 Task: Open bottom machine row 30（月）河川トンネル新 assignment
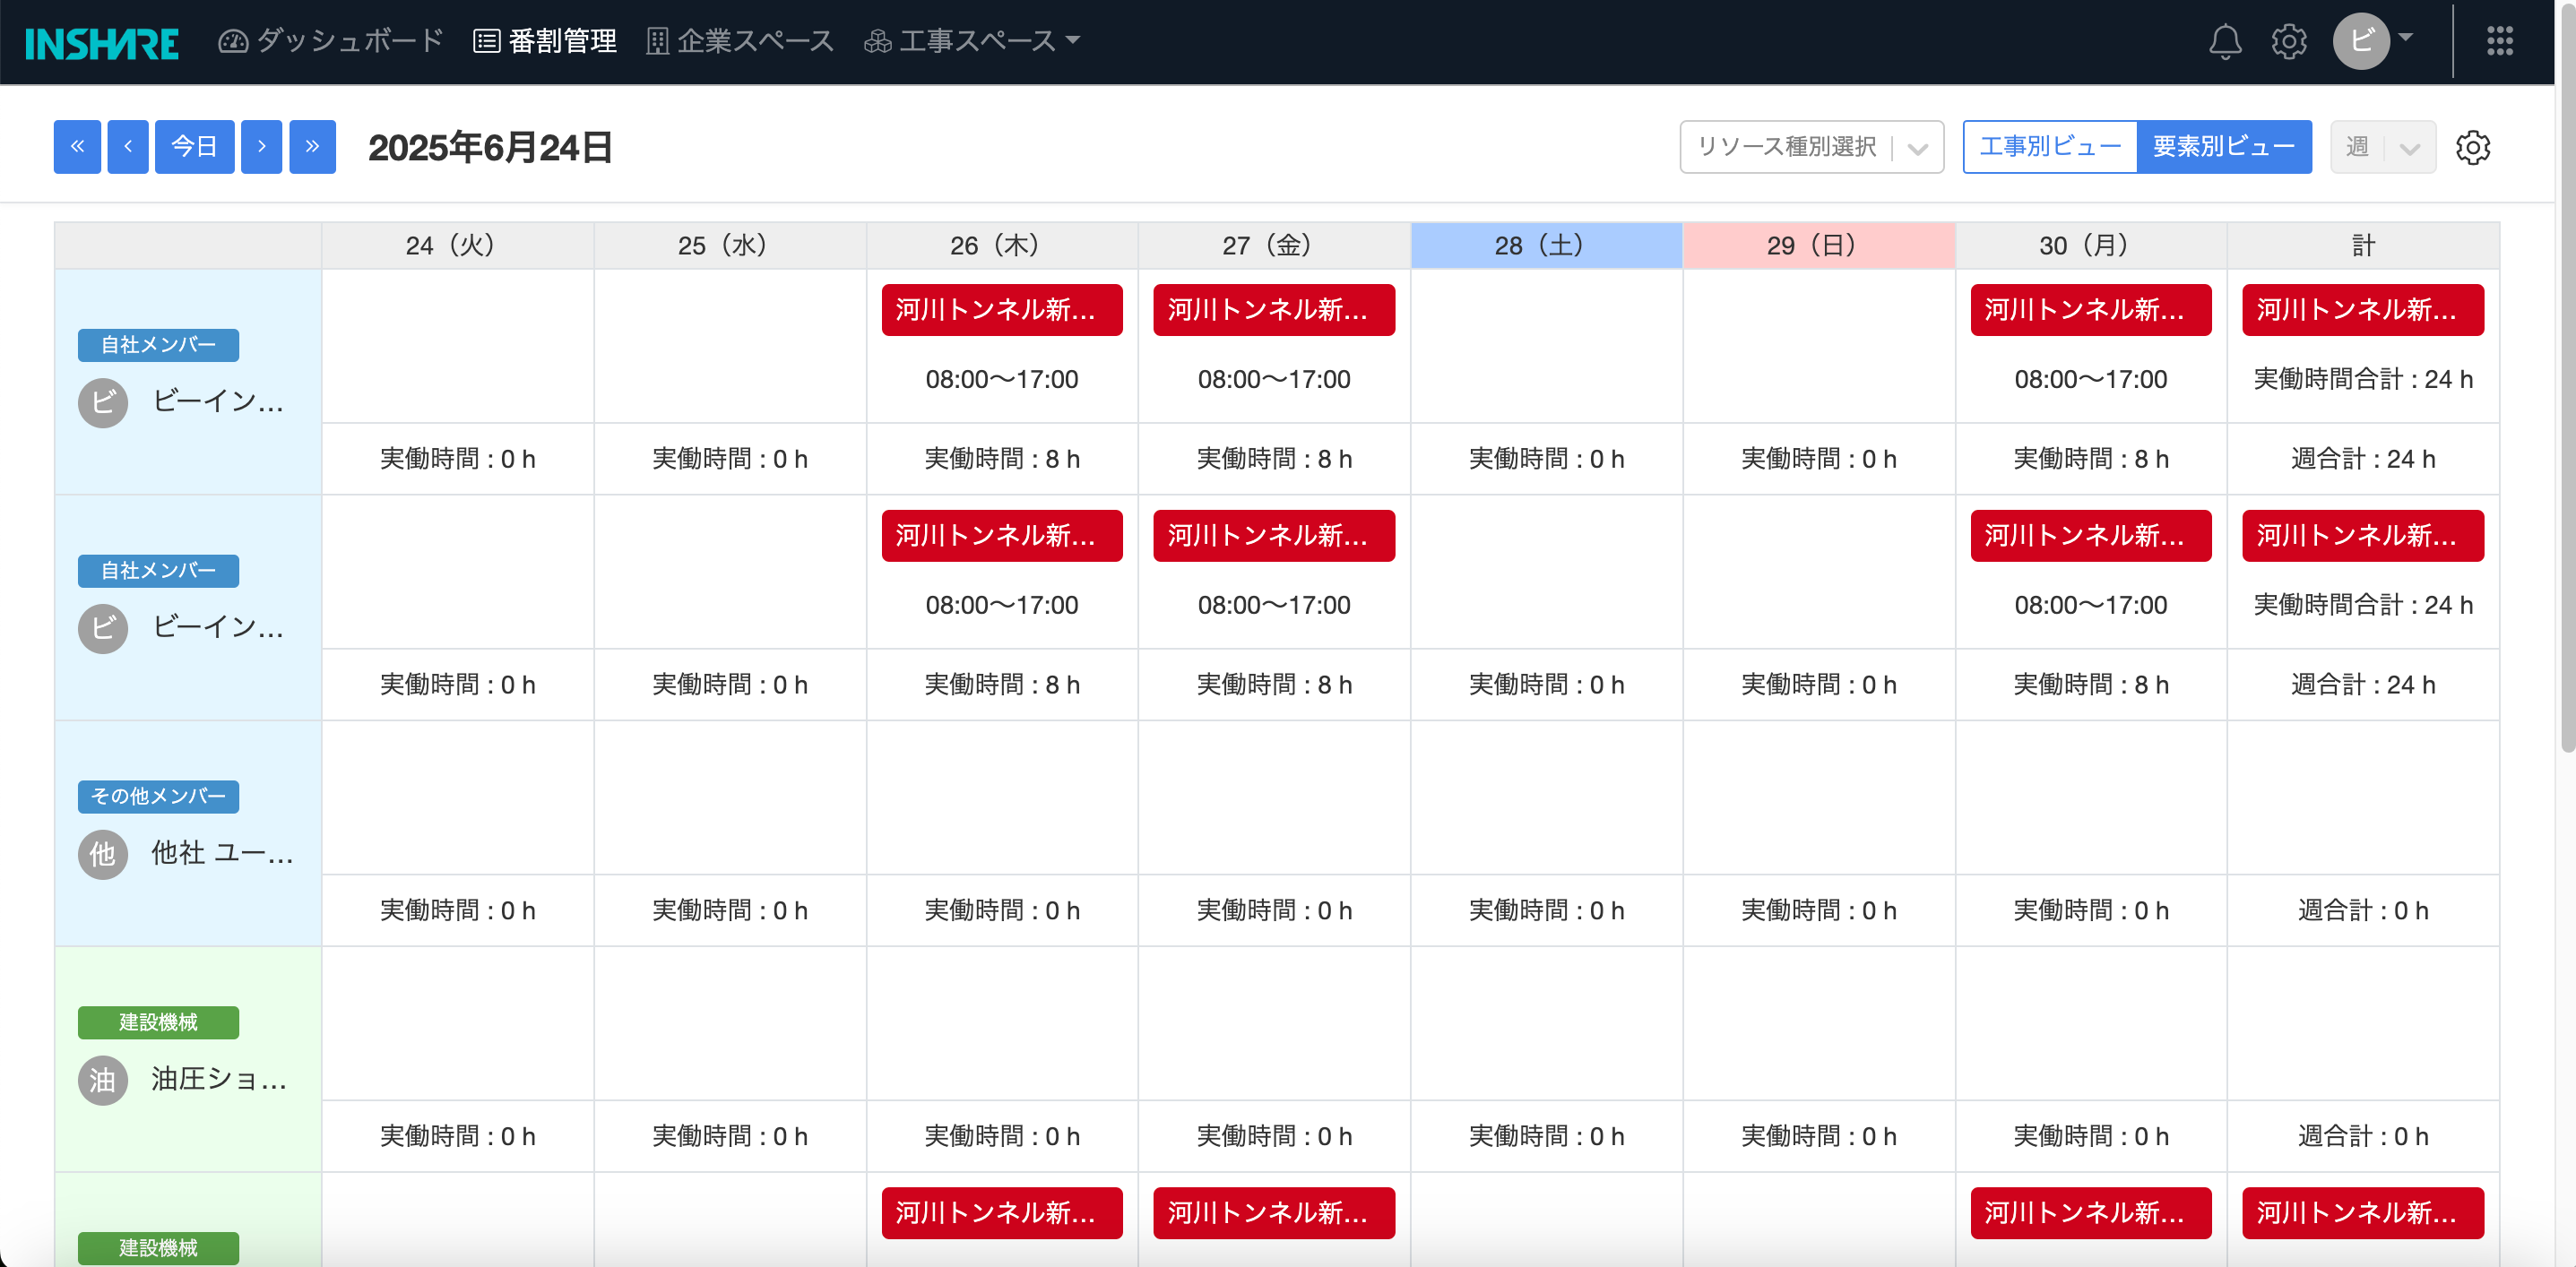point(2091,1213)
